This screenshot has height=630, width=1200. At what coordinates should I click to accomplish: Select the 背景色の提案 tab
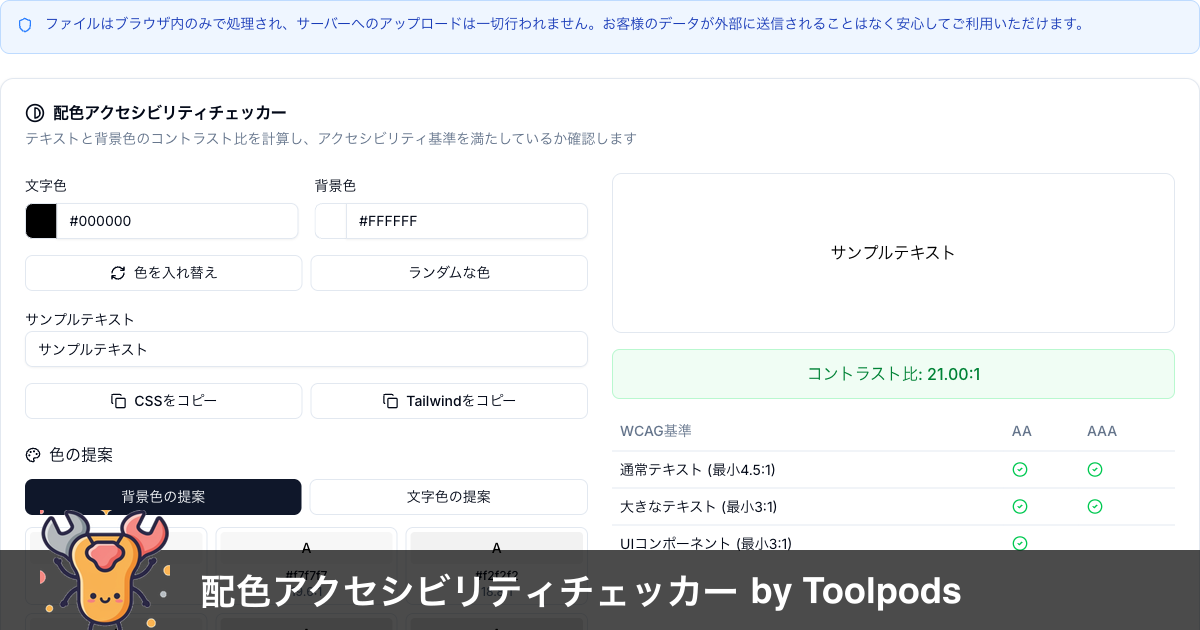(163, 496)
